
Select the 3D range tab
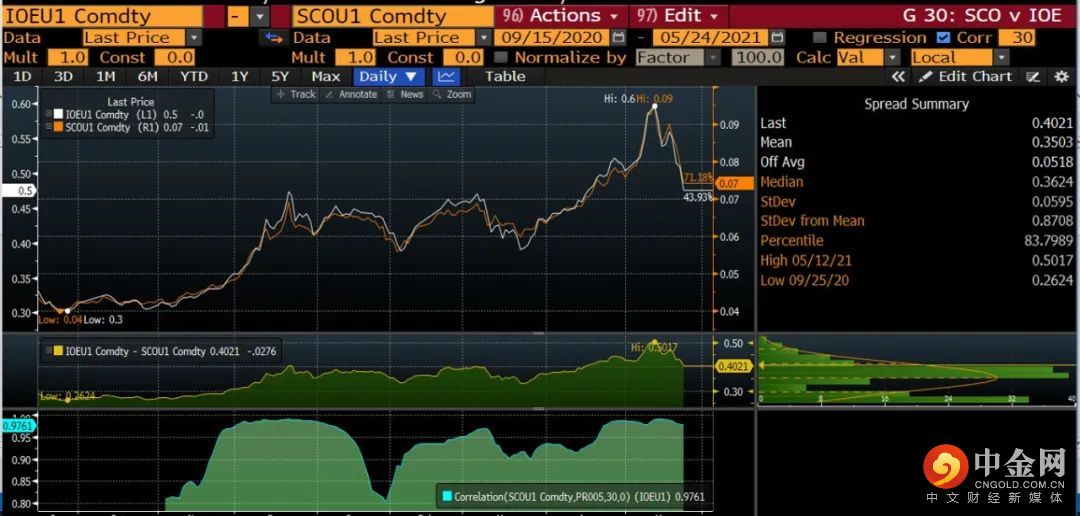[63, 76]
